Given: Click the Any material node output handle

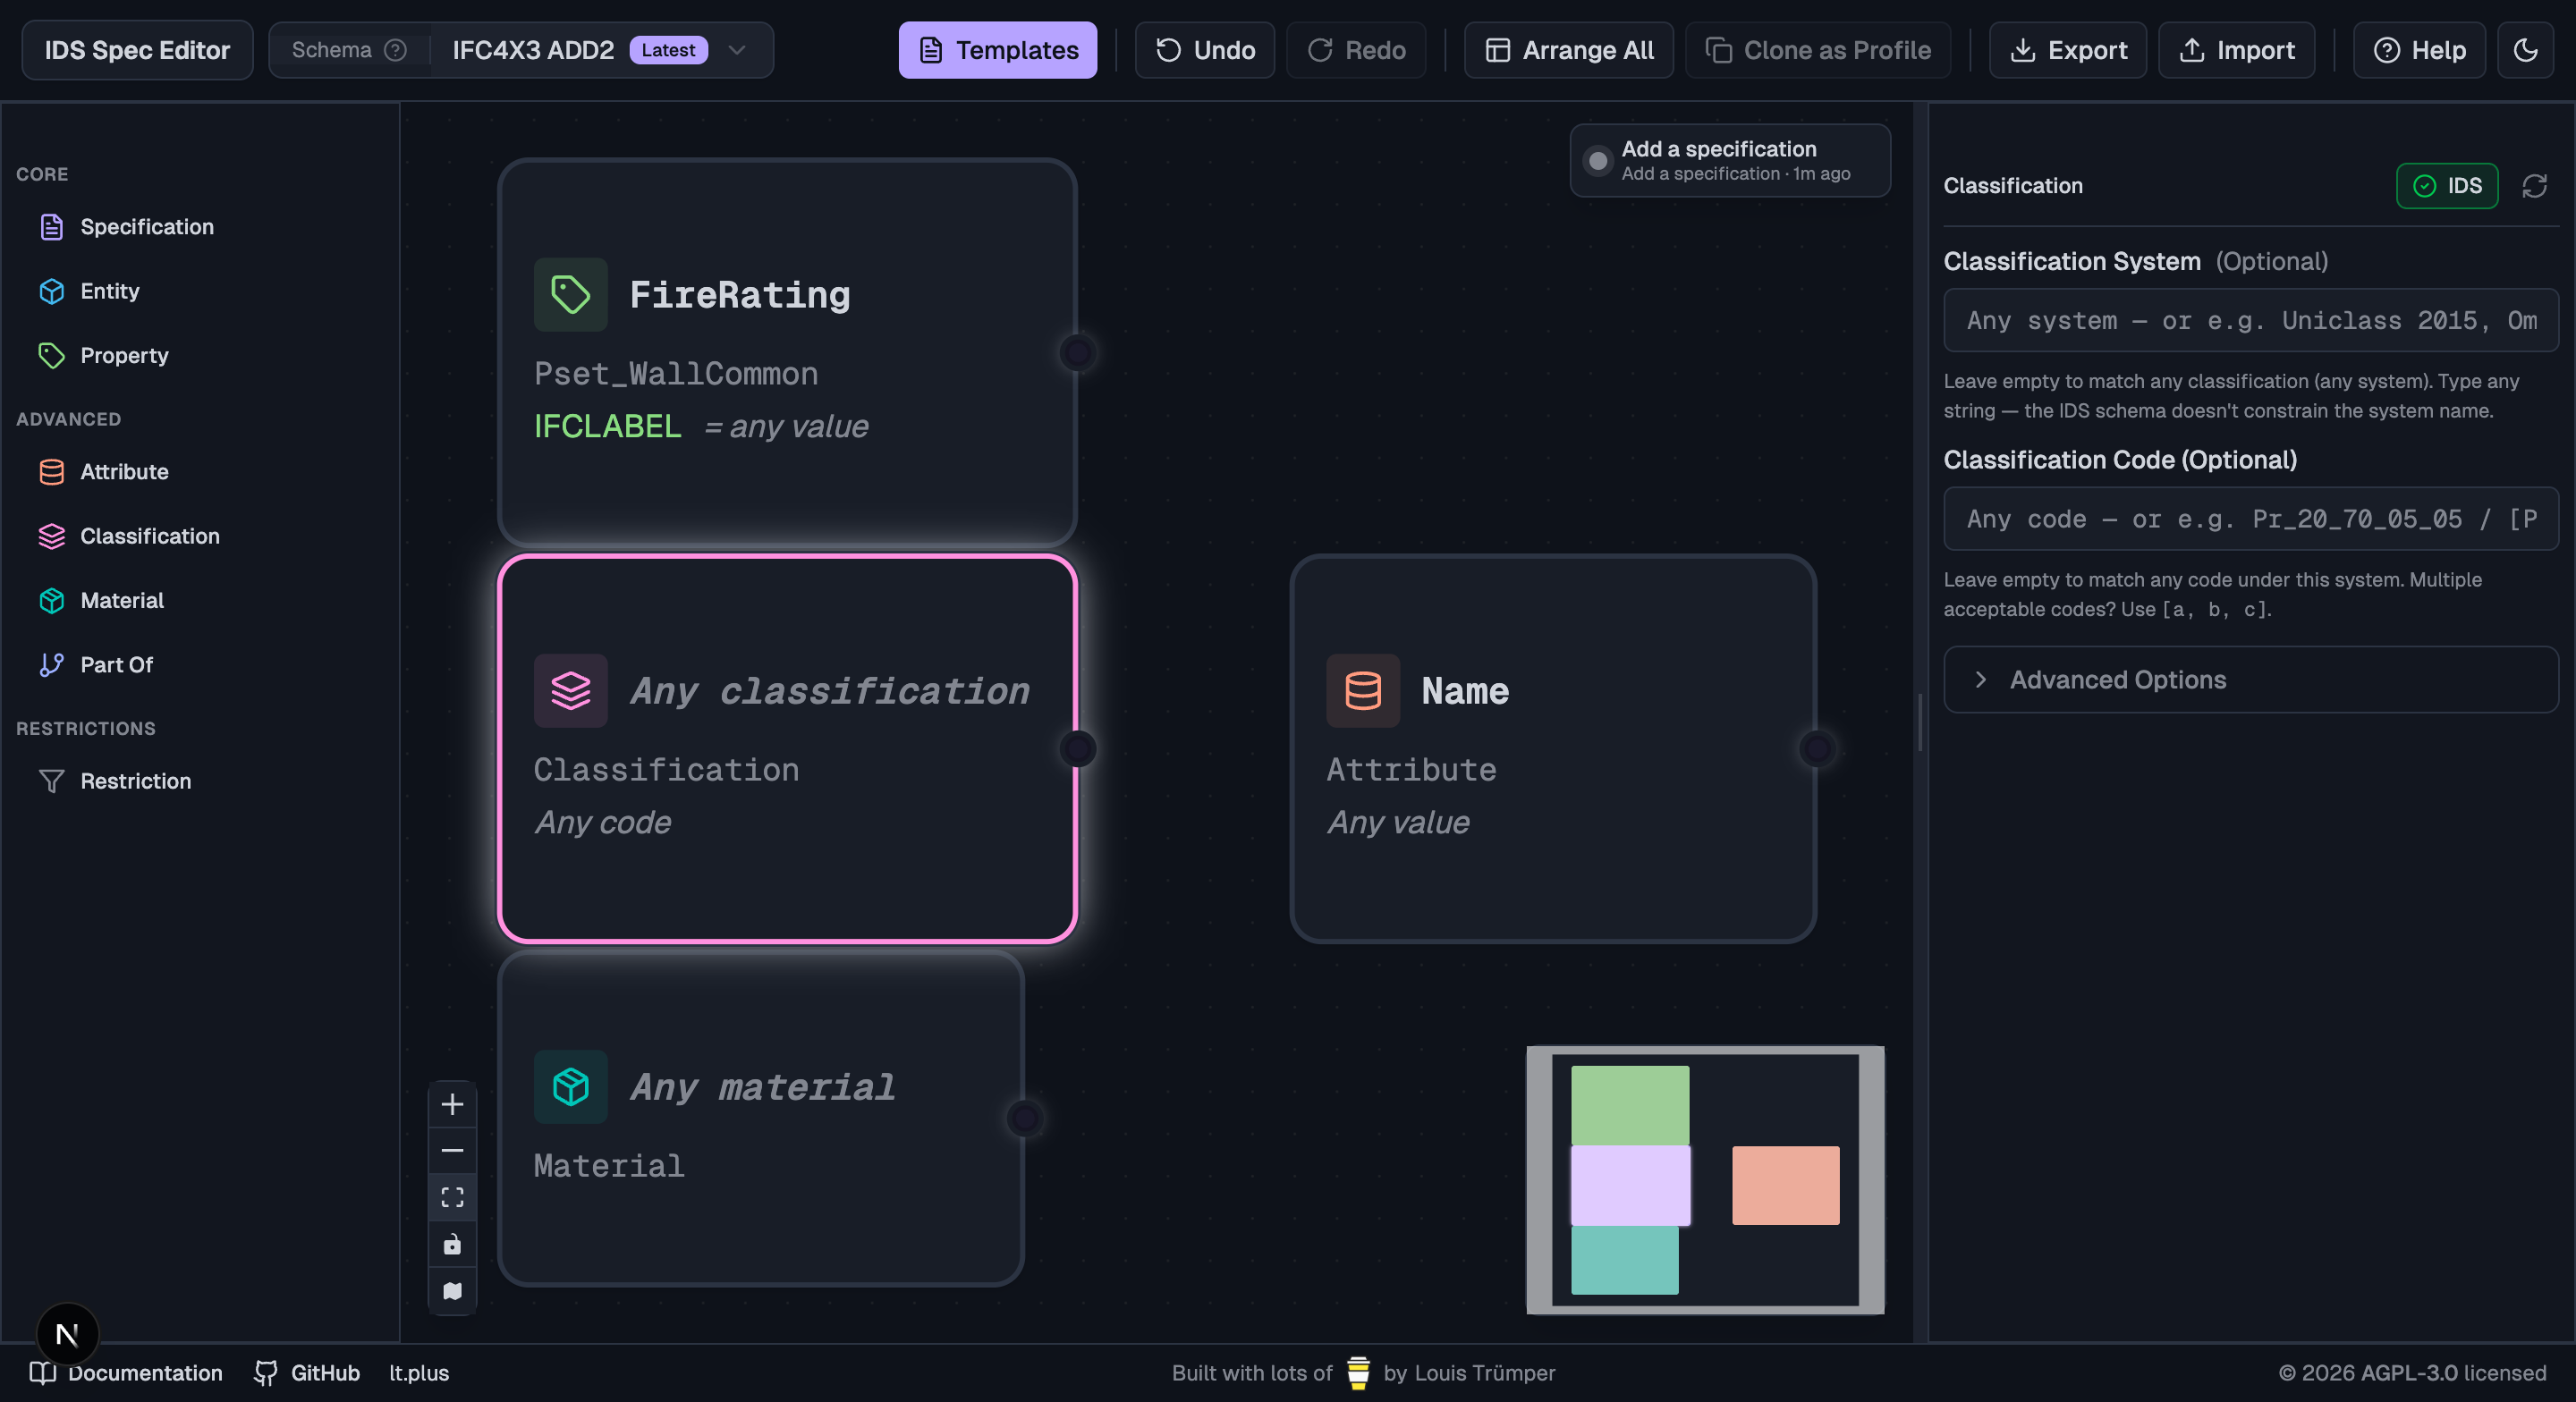Looking at the screenshot, I should click(1025, 1118).
